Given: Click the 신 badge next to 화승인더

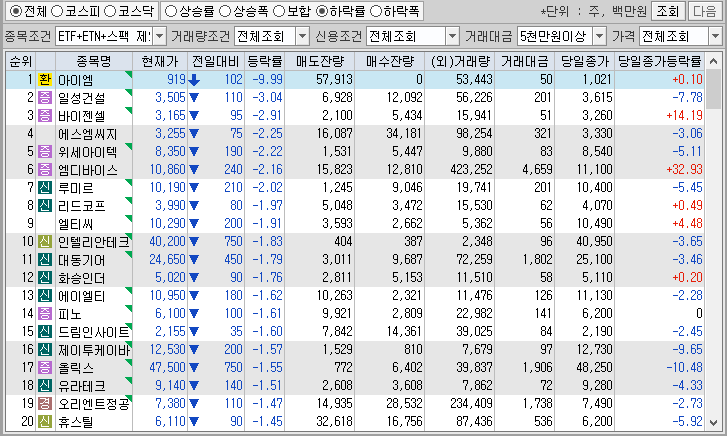Looking at the screenshot, I should 45,277.
